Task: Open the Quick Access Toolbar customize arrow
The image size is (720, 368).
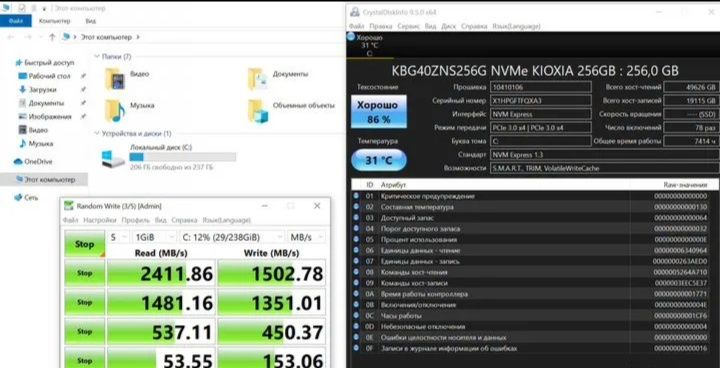Action: (44, 9)
